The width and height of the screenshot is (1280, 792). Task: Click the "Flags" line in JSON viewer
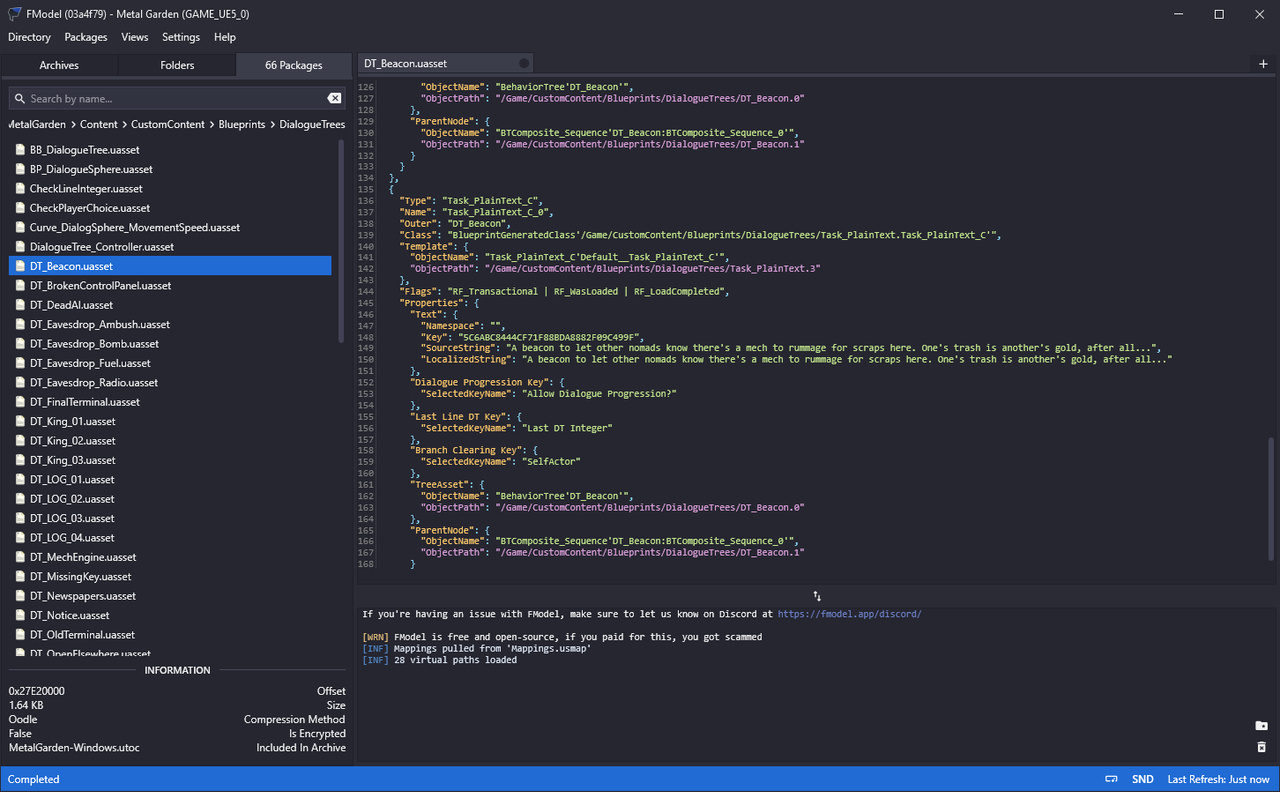click(565, 291)
